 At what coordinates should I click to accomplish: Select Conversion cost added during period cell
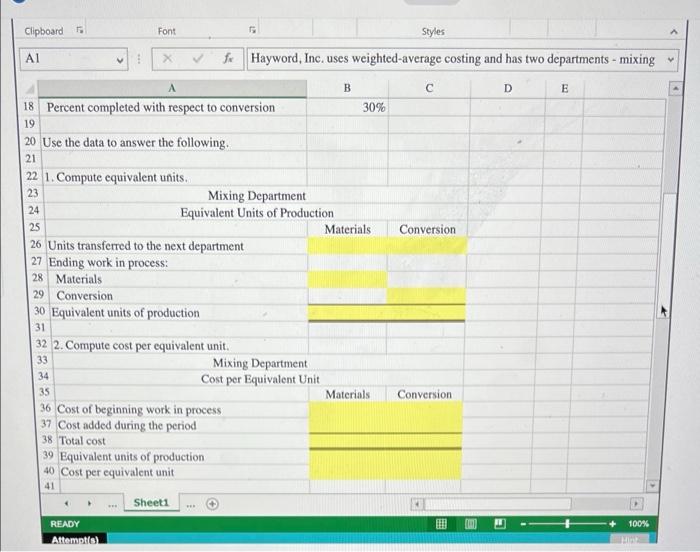tap(424, 425)
